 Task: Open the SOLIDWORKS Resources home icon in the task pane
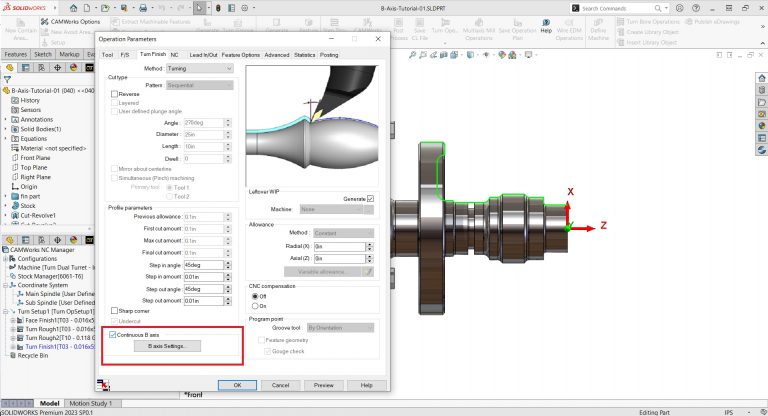tap(762, 78)
